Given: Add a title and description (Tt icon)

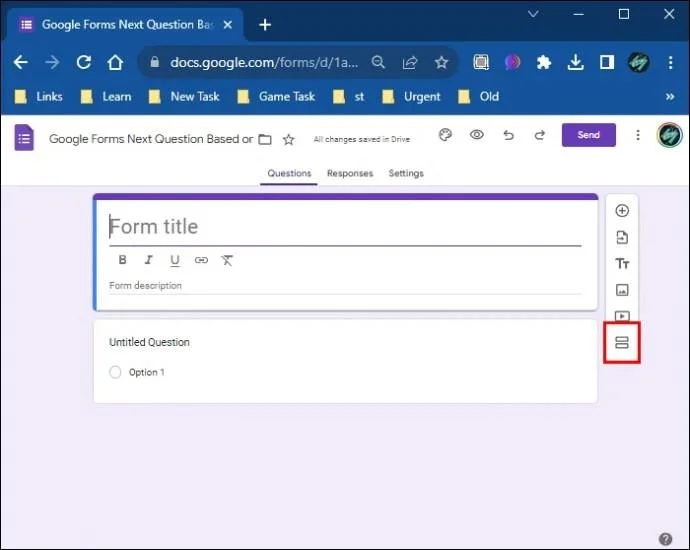Looking at the screenshot, I should (x=622, y=264).
